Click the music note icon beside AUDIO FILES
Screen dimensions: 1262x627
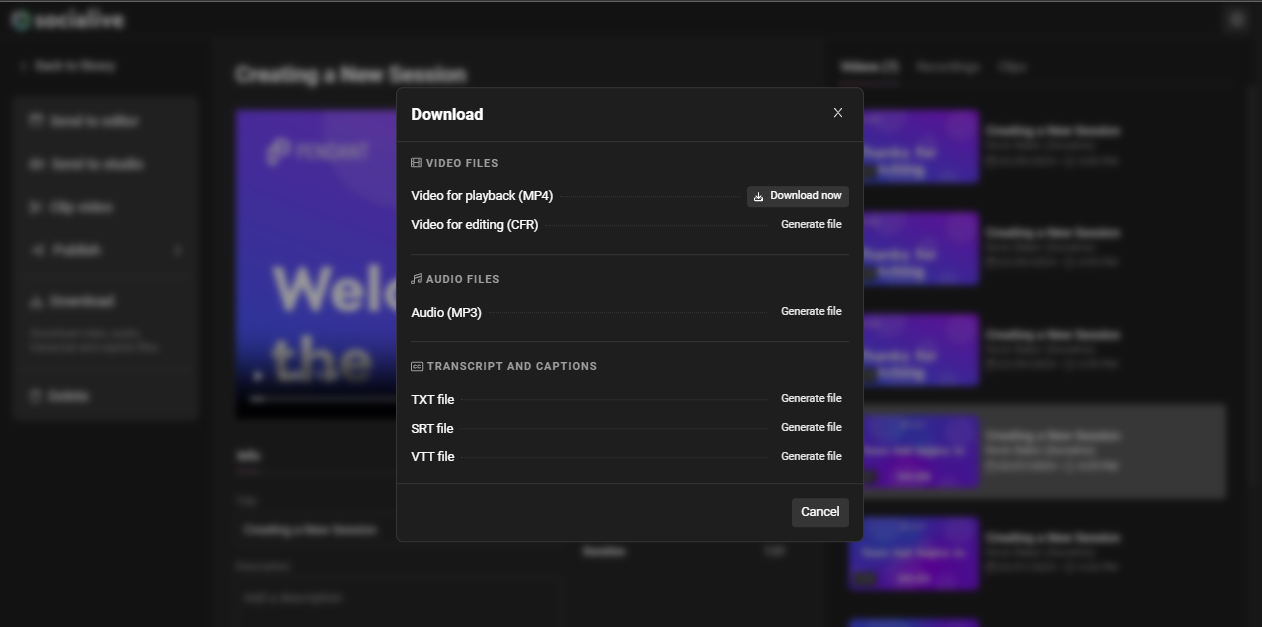coord(417,279)
